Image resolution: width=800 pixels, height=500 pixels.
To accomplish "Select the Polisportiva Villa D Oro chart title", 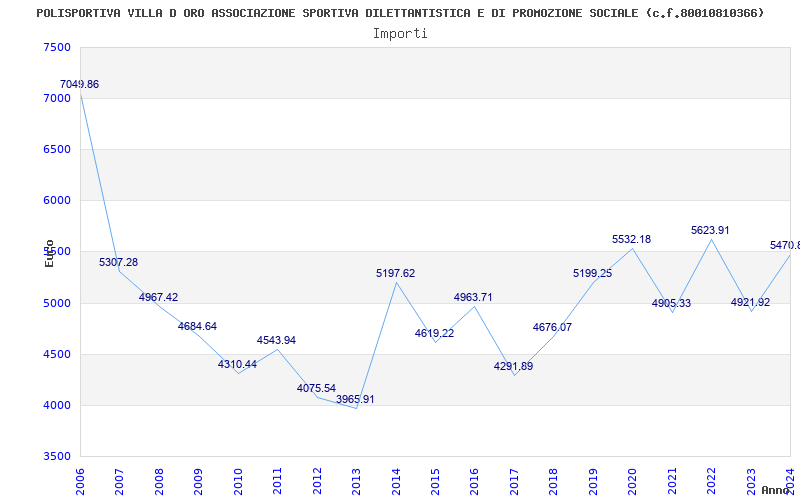I will (400, 13).
